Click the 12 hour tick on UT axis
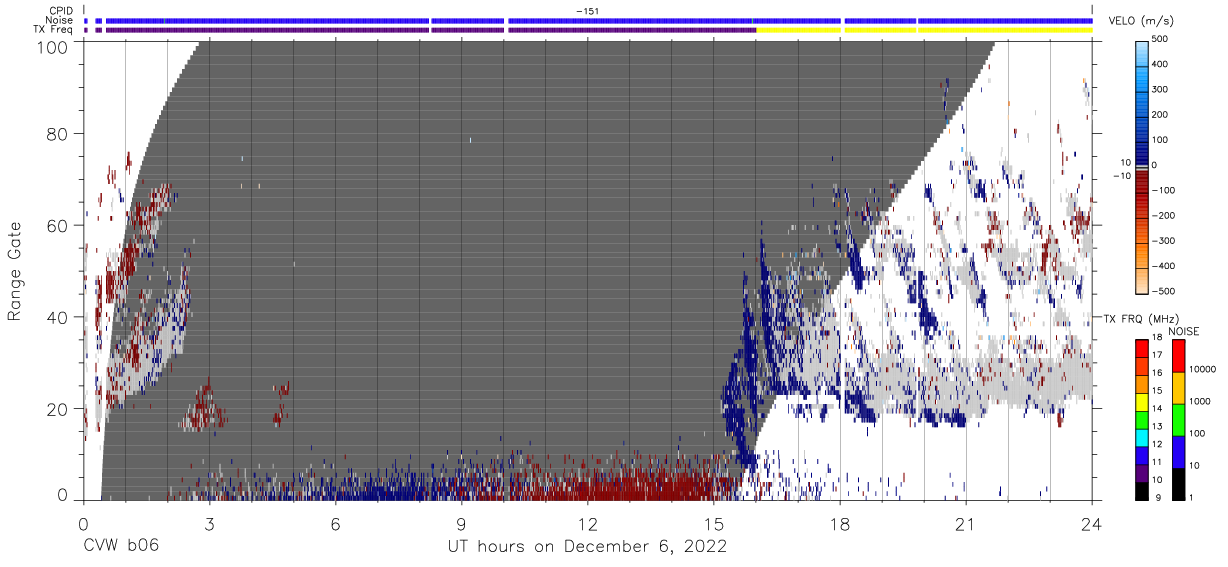1228x567 pixels. [587, 522]
